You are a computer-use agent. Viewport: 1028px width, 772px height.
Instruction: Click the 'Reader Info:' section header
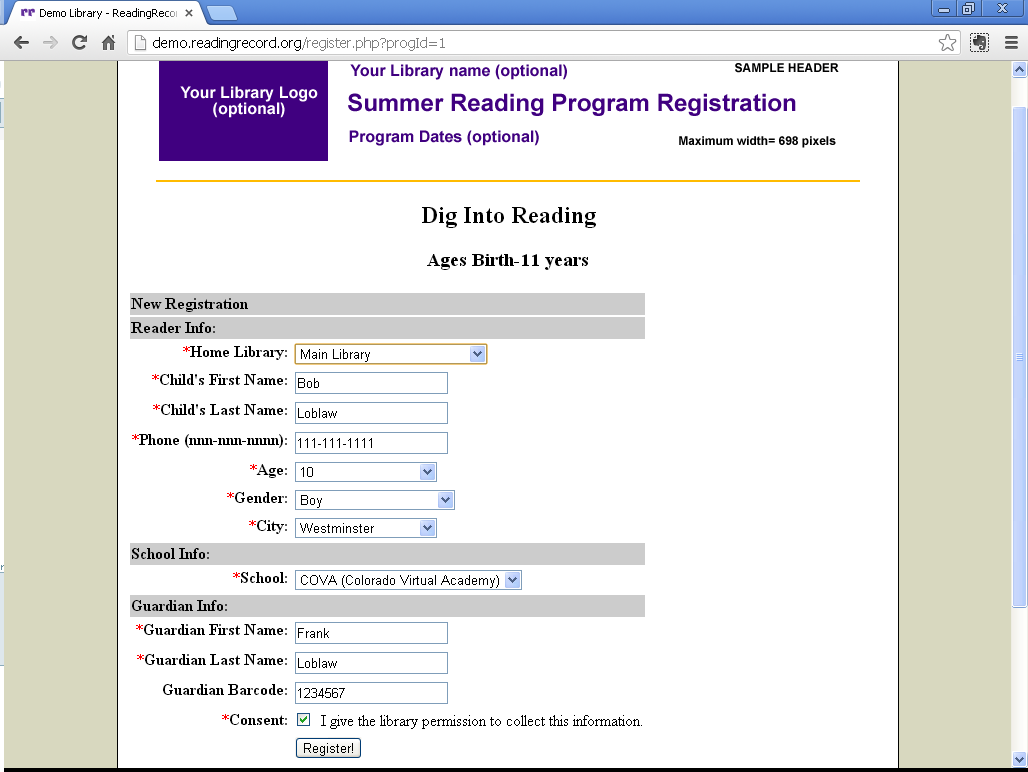tap(387, 328)
